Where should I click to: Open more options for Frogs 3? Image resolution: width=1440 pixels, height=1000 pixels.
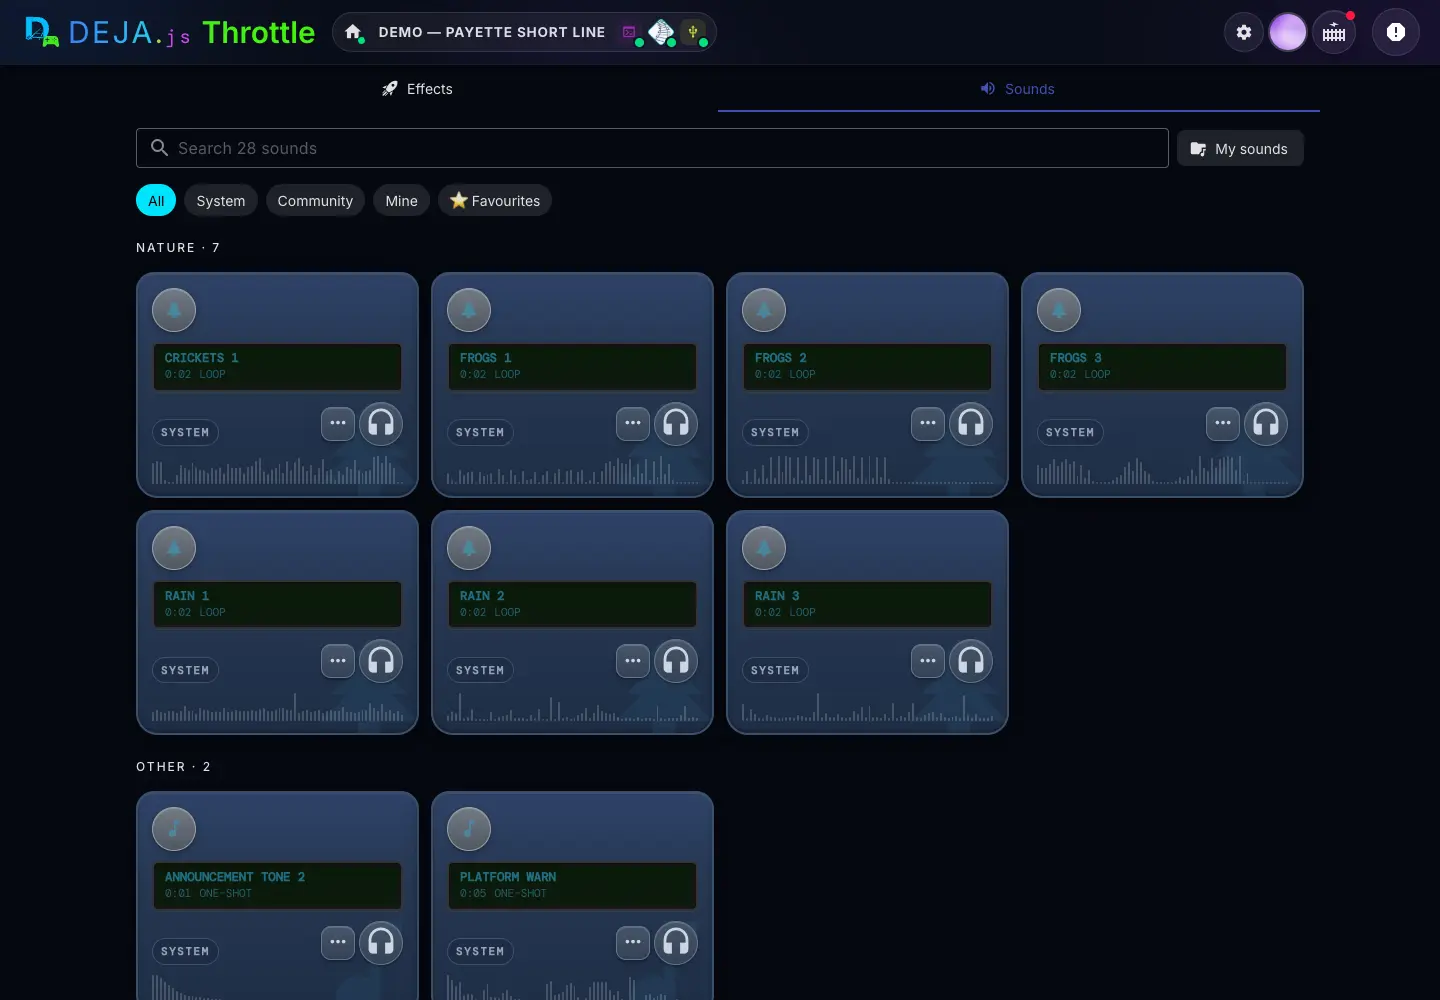click(1223, 423)
